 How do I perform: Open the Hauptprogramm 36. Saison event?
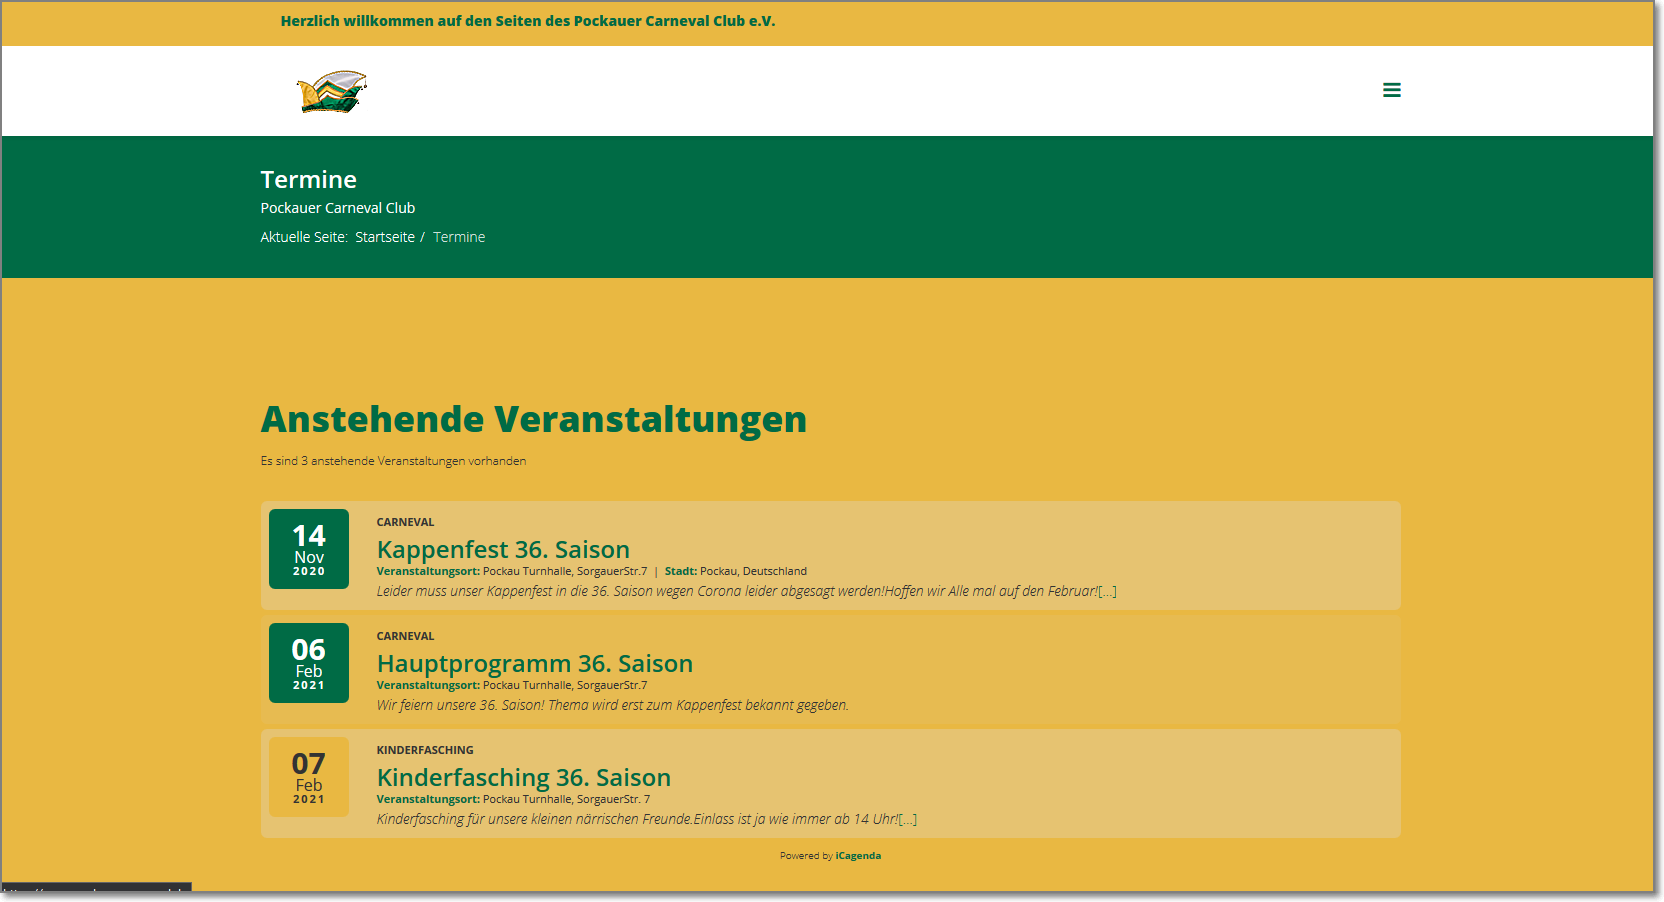click(x=534, y=664)
